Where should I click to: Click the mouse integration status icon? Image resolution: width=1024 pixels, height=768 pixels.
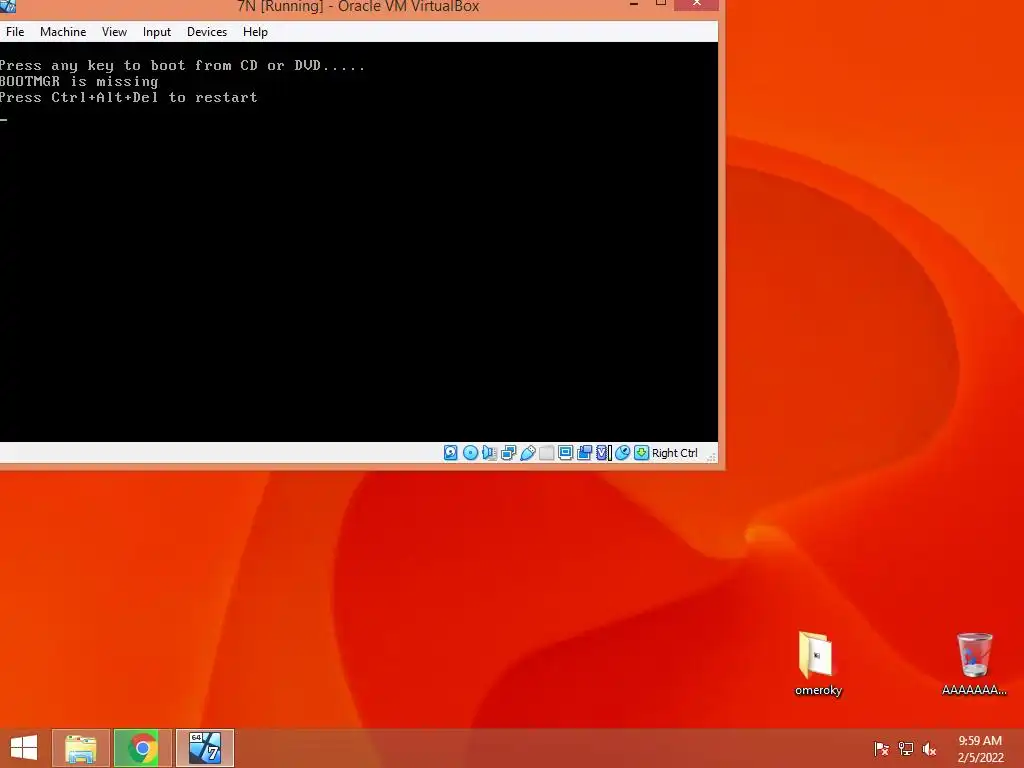pyautogui.click(x=622, y=453)
